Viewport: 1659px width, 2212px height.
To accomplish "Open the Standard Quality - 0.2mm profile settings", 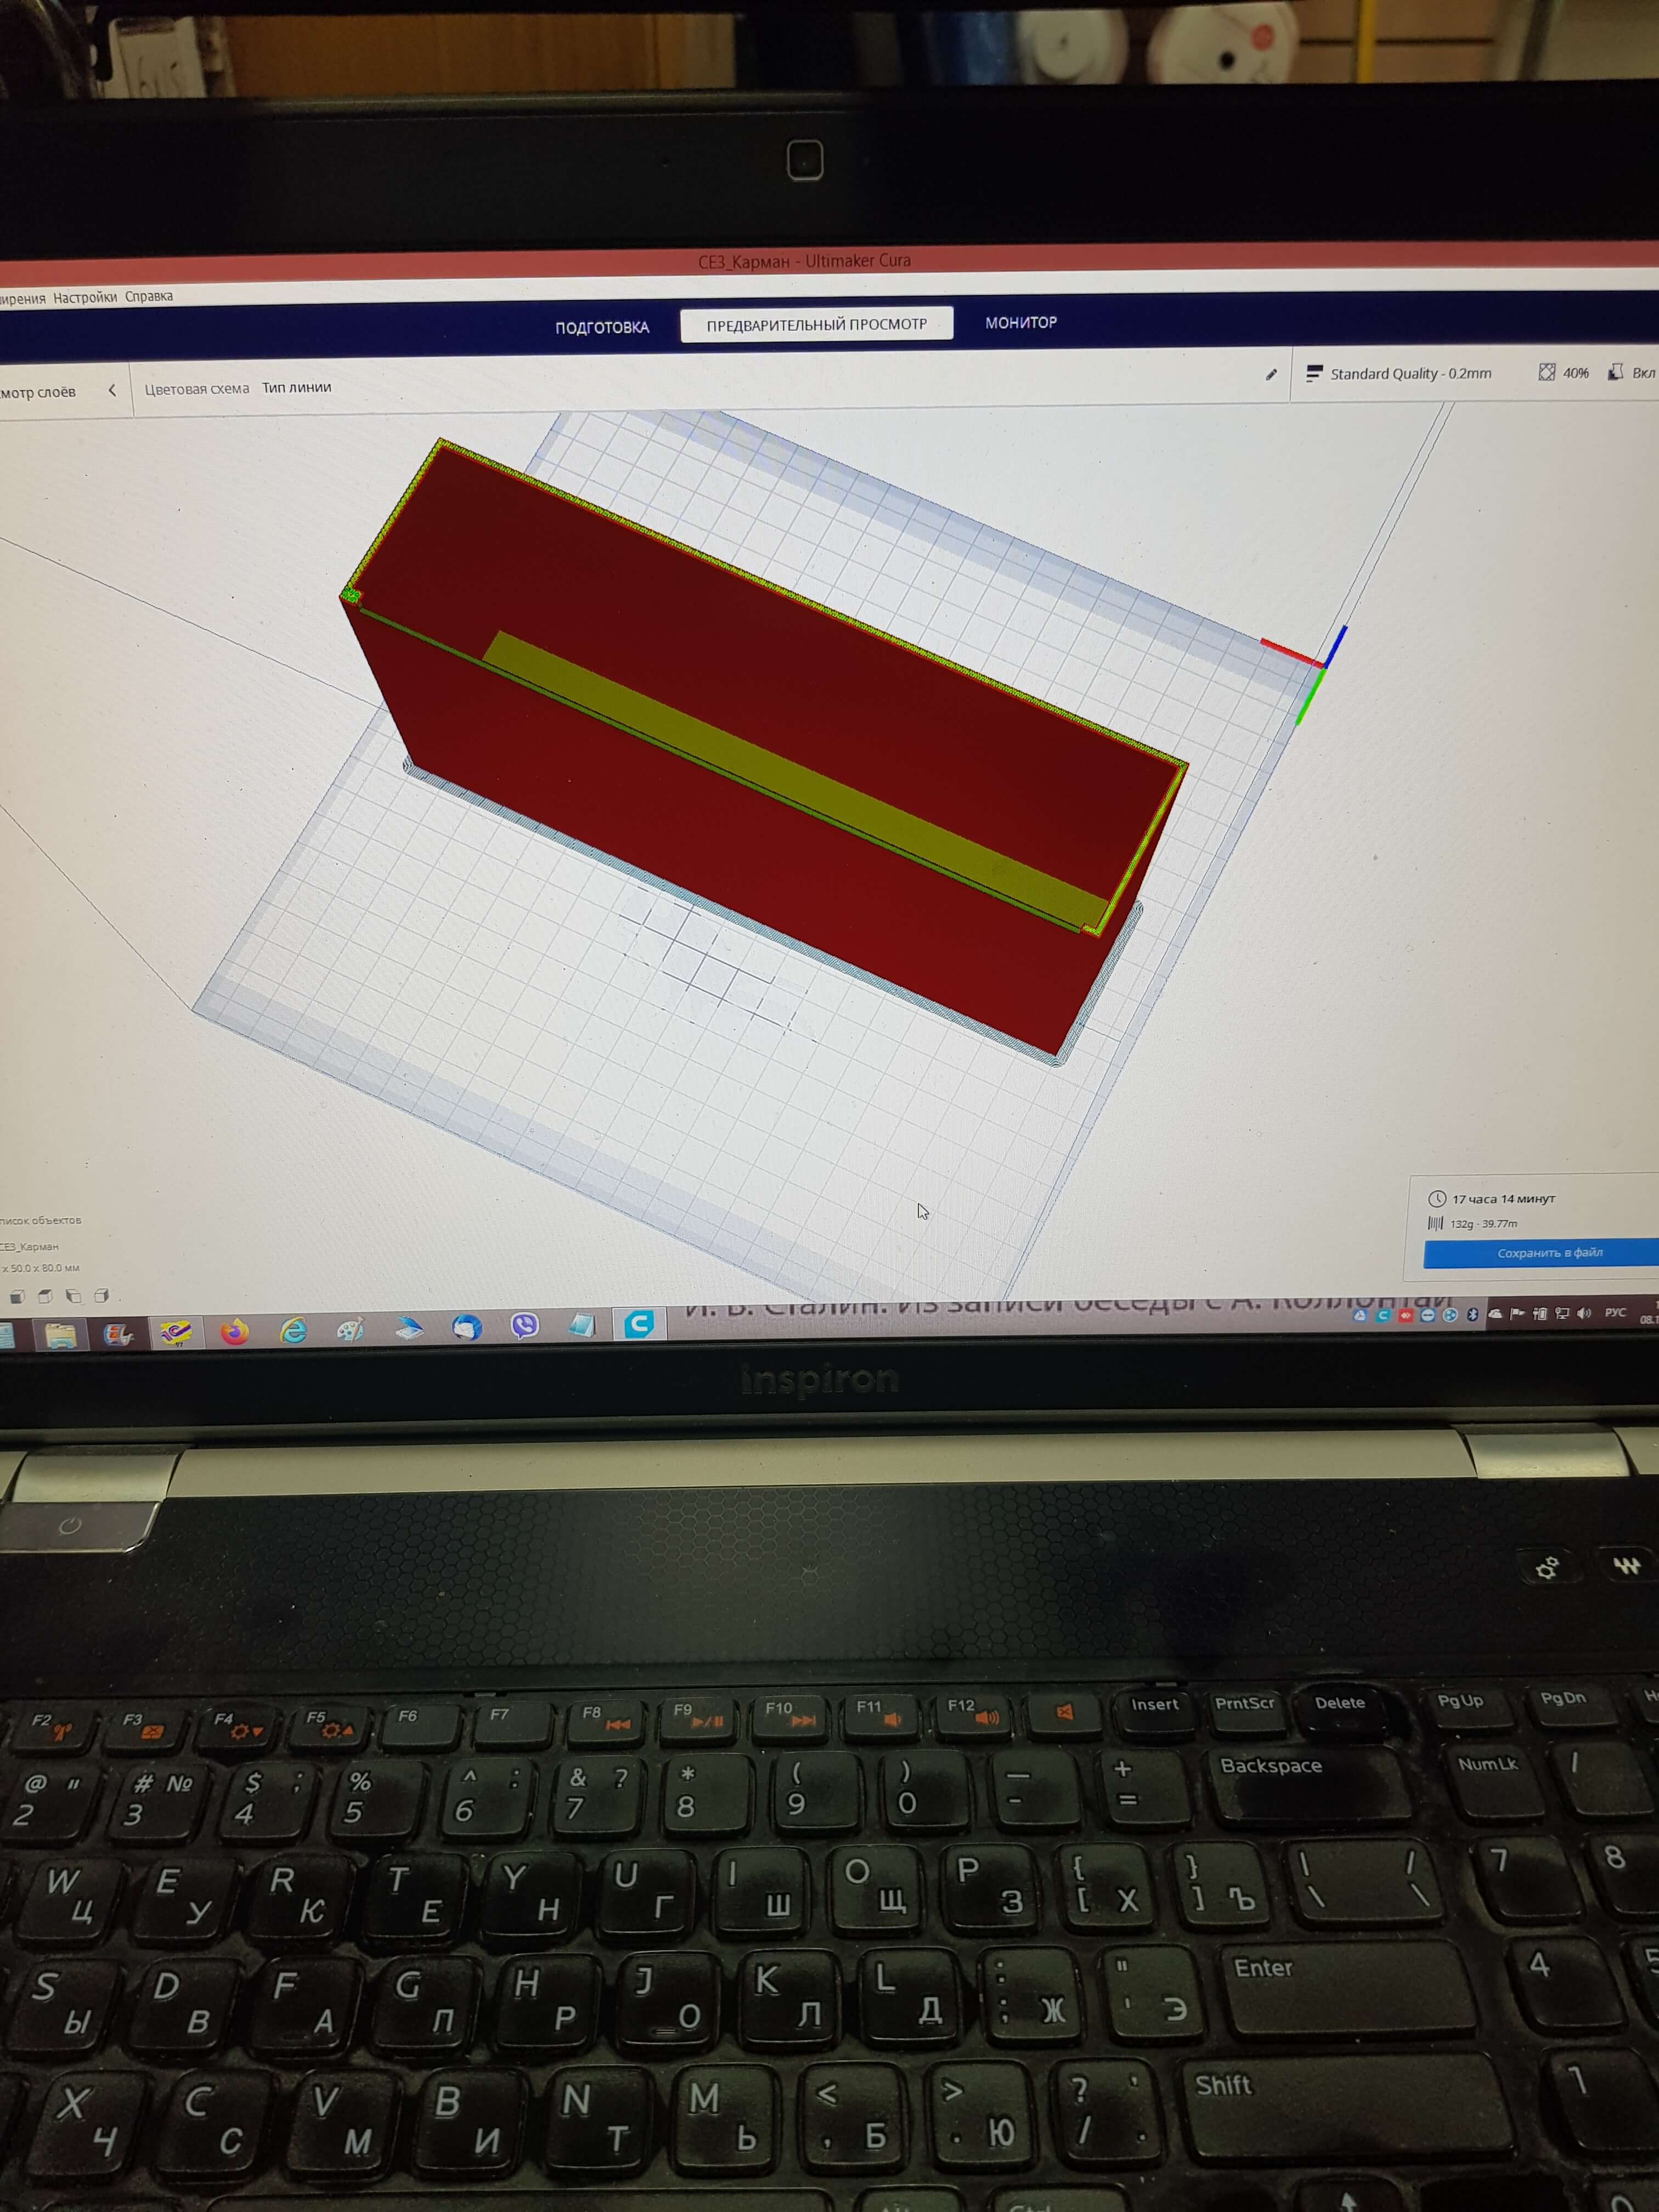I will tap(1399, 373).
